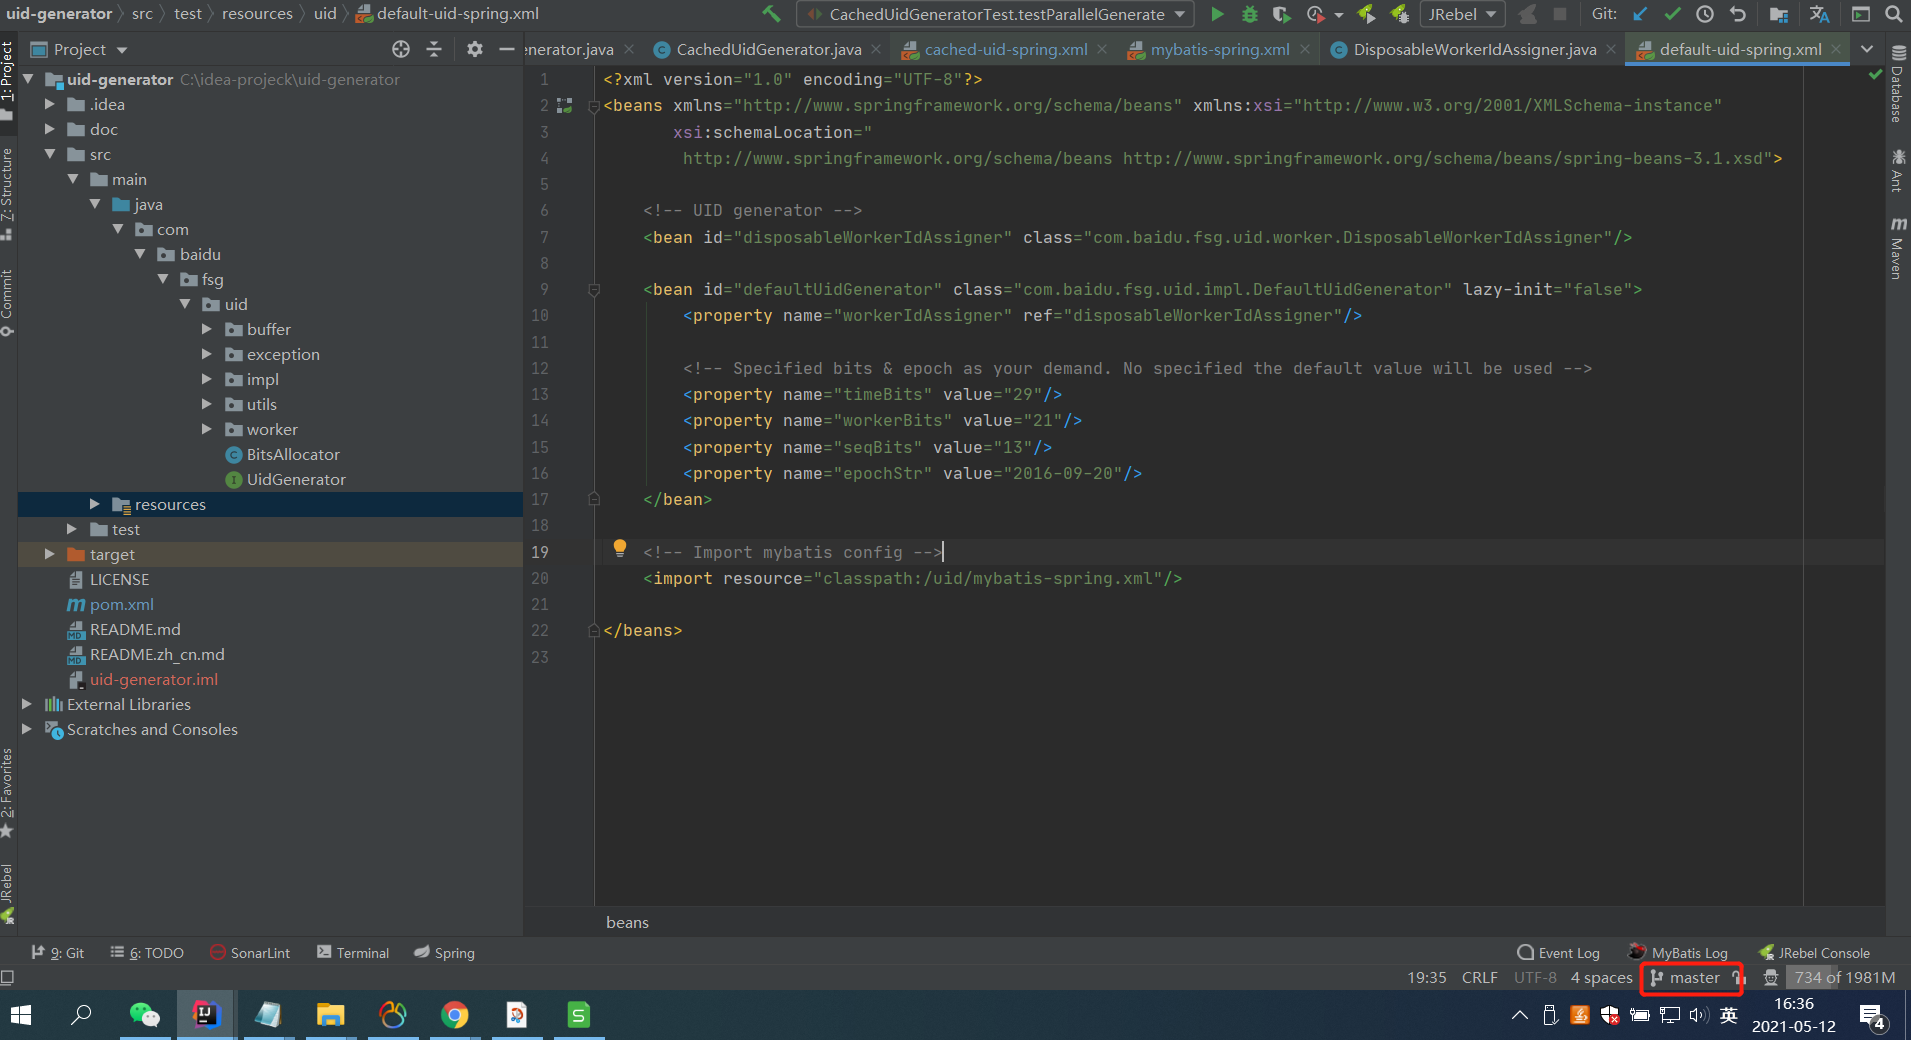Collapse the src folder in Project tree
The height and width of the screenshot is (1040, 1911).
(51, 154)
